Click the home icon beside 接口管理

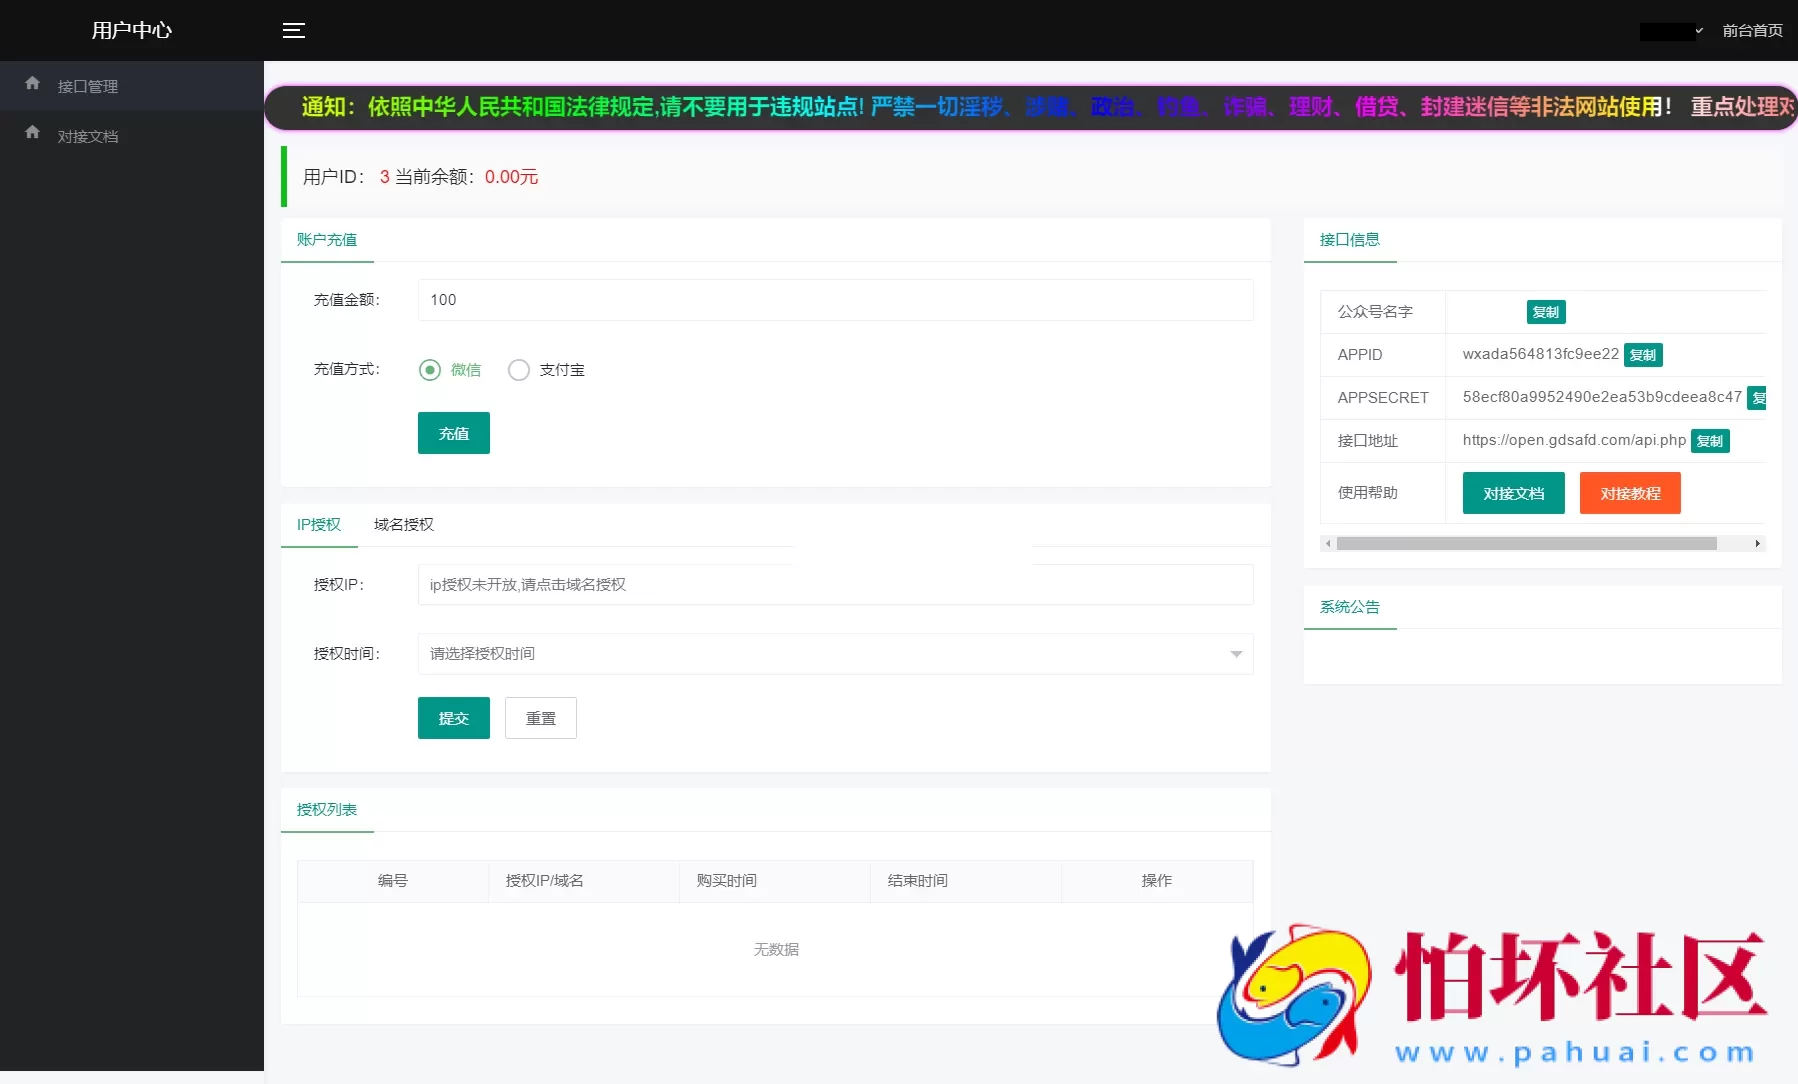(x=33, y=84)
